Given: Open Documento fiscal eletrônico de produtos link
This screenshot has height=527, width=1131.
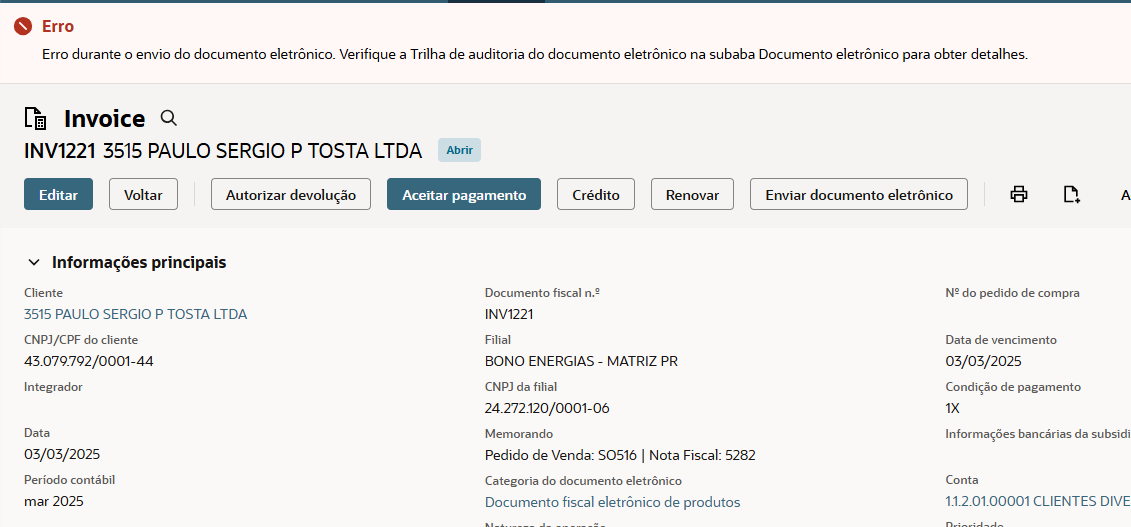Looking at the screenshot, I should point(612,502).
